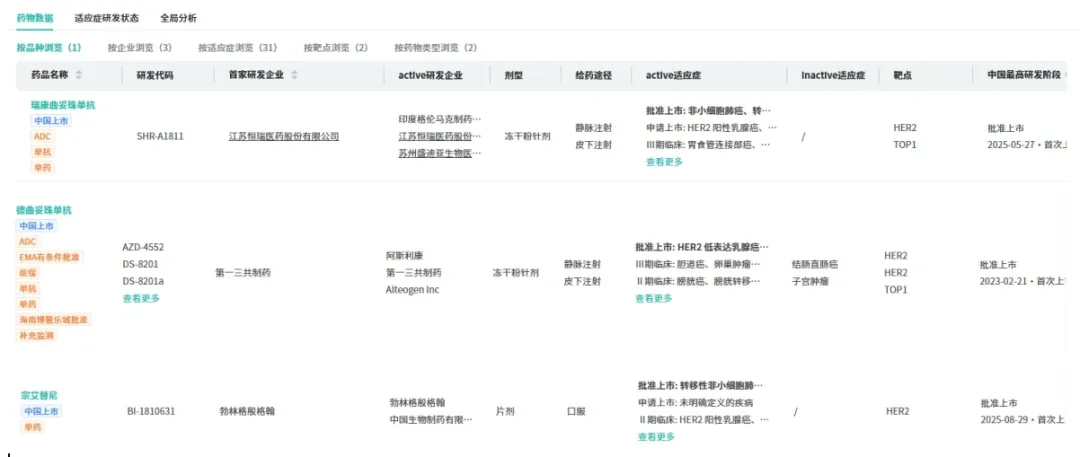Switch to 按药物类型浏览 (2) view
The image size is (1080, 457).
tap(435, 47)
